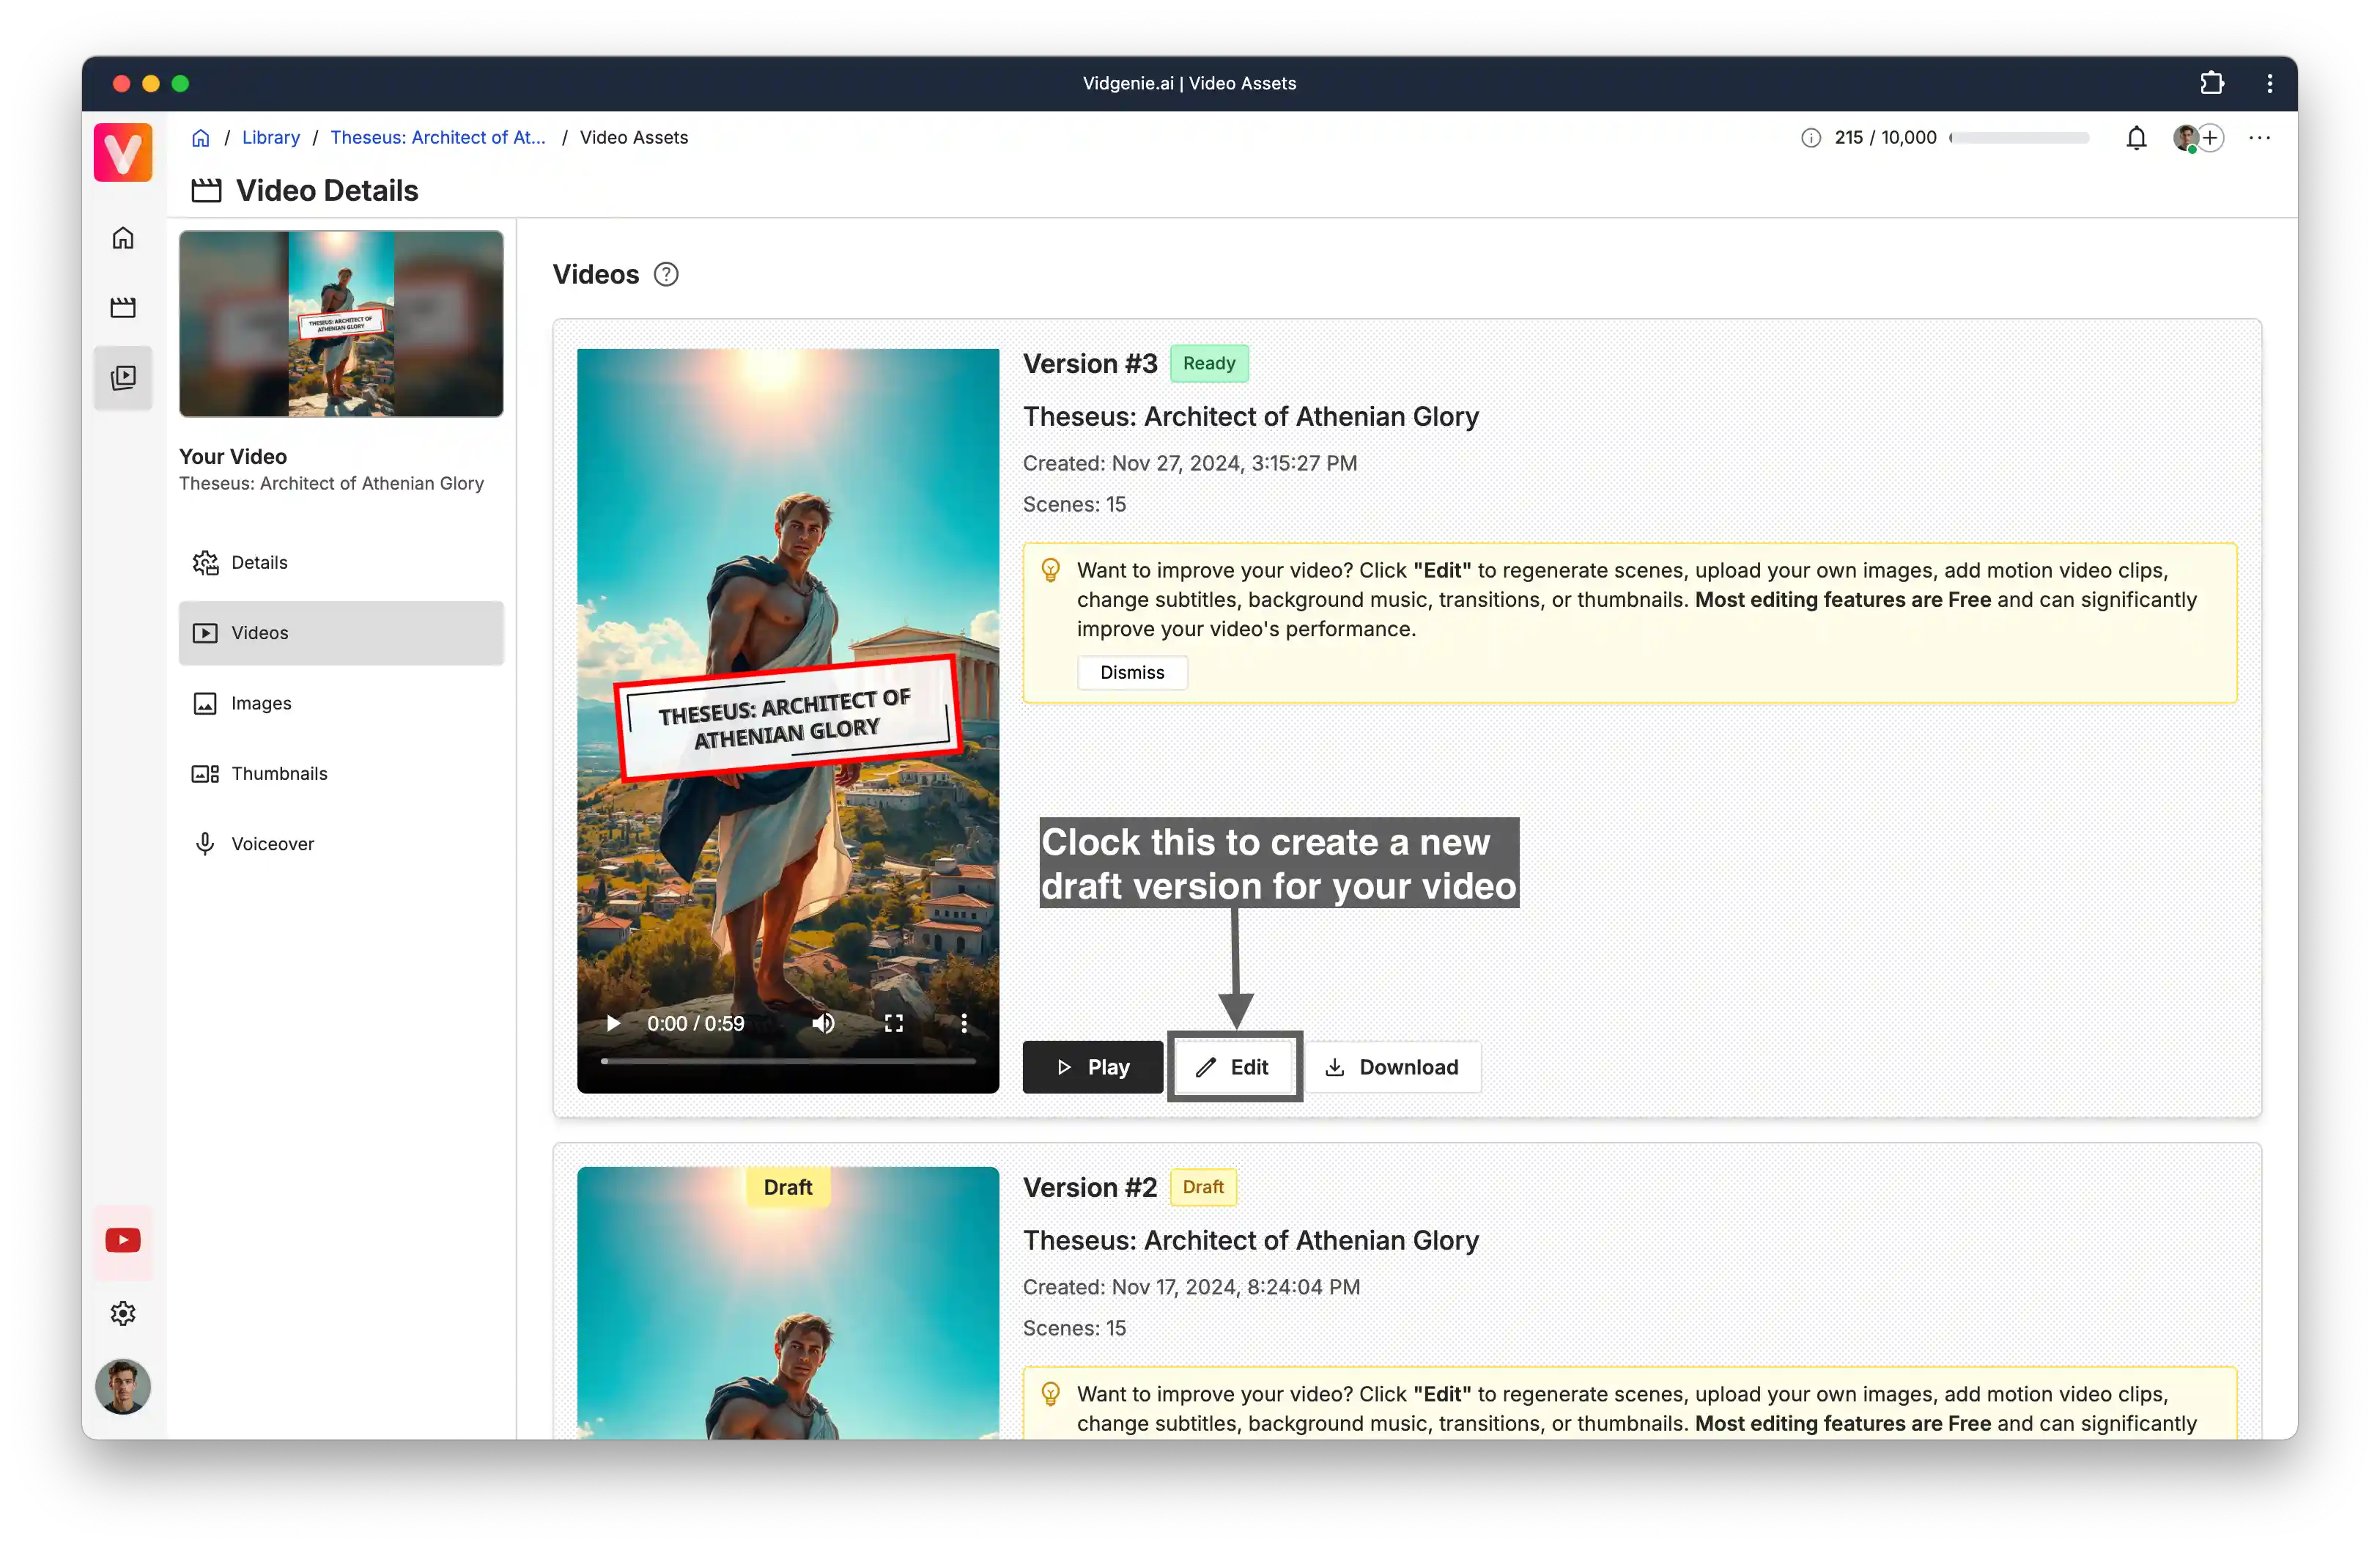Select Images in the side menu
This screenshot has width=2380, height=1548.
tap(341, 703)
